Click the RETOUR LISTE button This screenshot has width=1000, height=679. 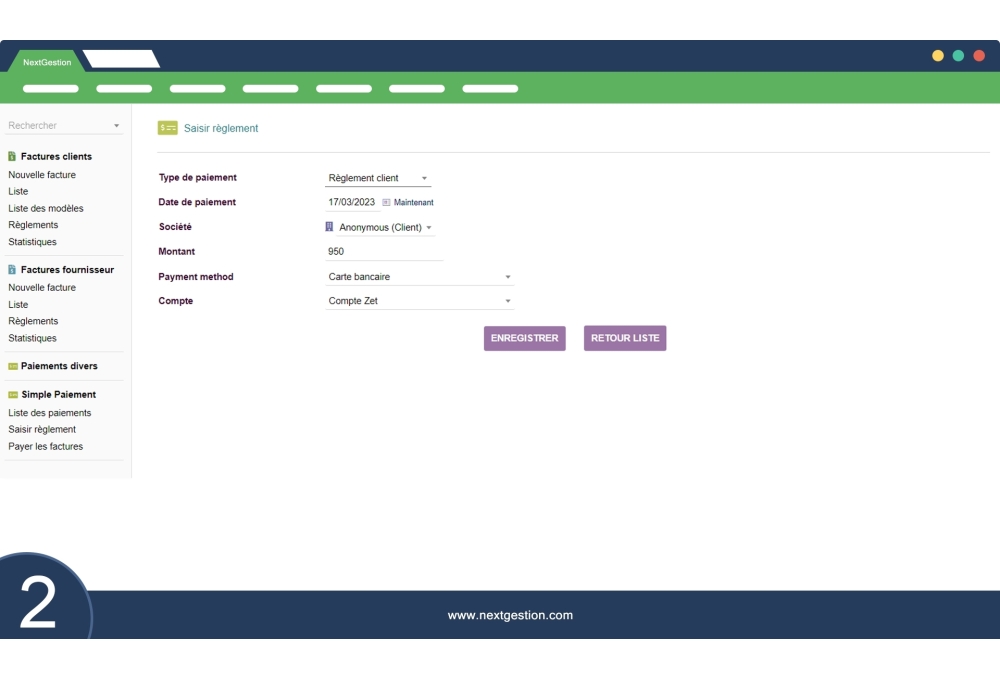pyautogui.click(x=625, y=338)
